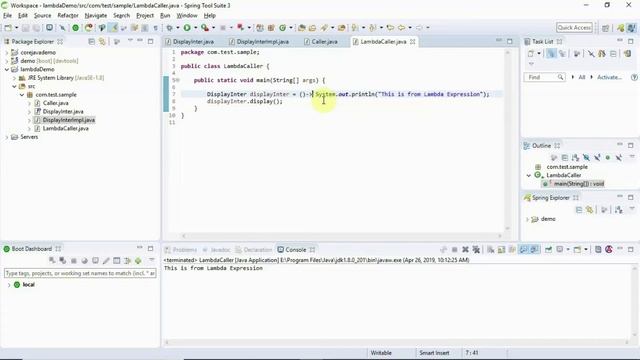Switch to DisplayInterImpl.java editor tab
The width and height of the screenshot is (640, 360).
(259, 42)
